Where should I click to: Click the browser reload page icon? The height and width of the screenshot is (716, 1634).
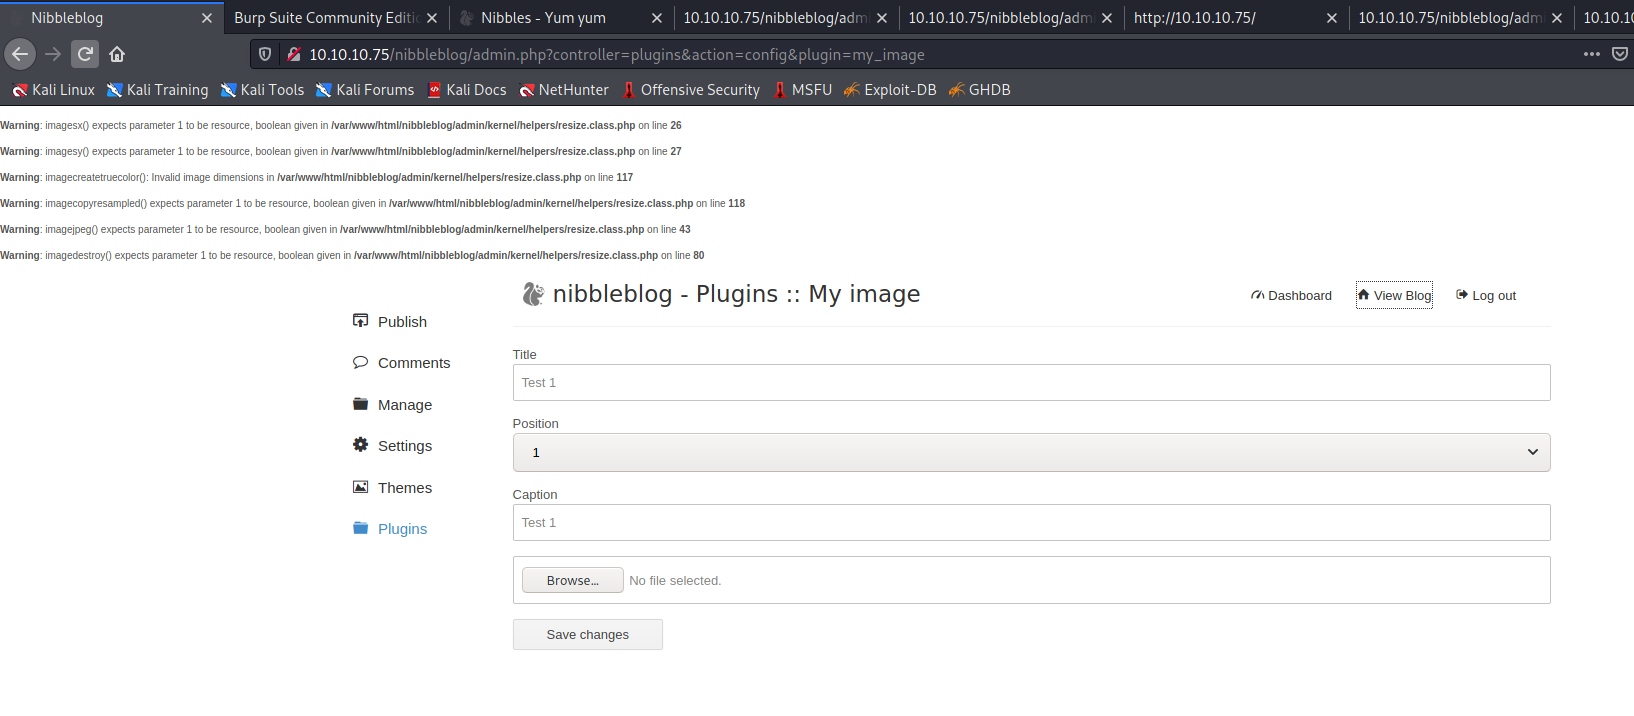coord(85,54)
